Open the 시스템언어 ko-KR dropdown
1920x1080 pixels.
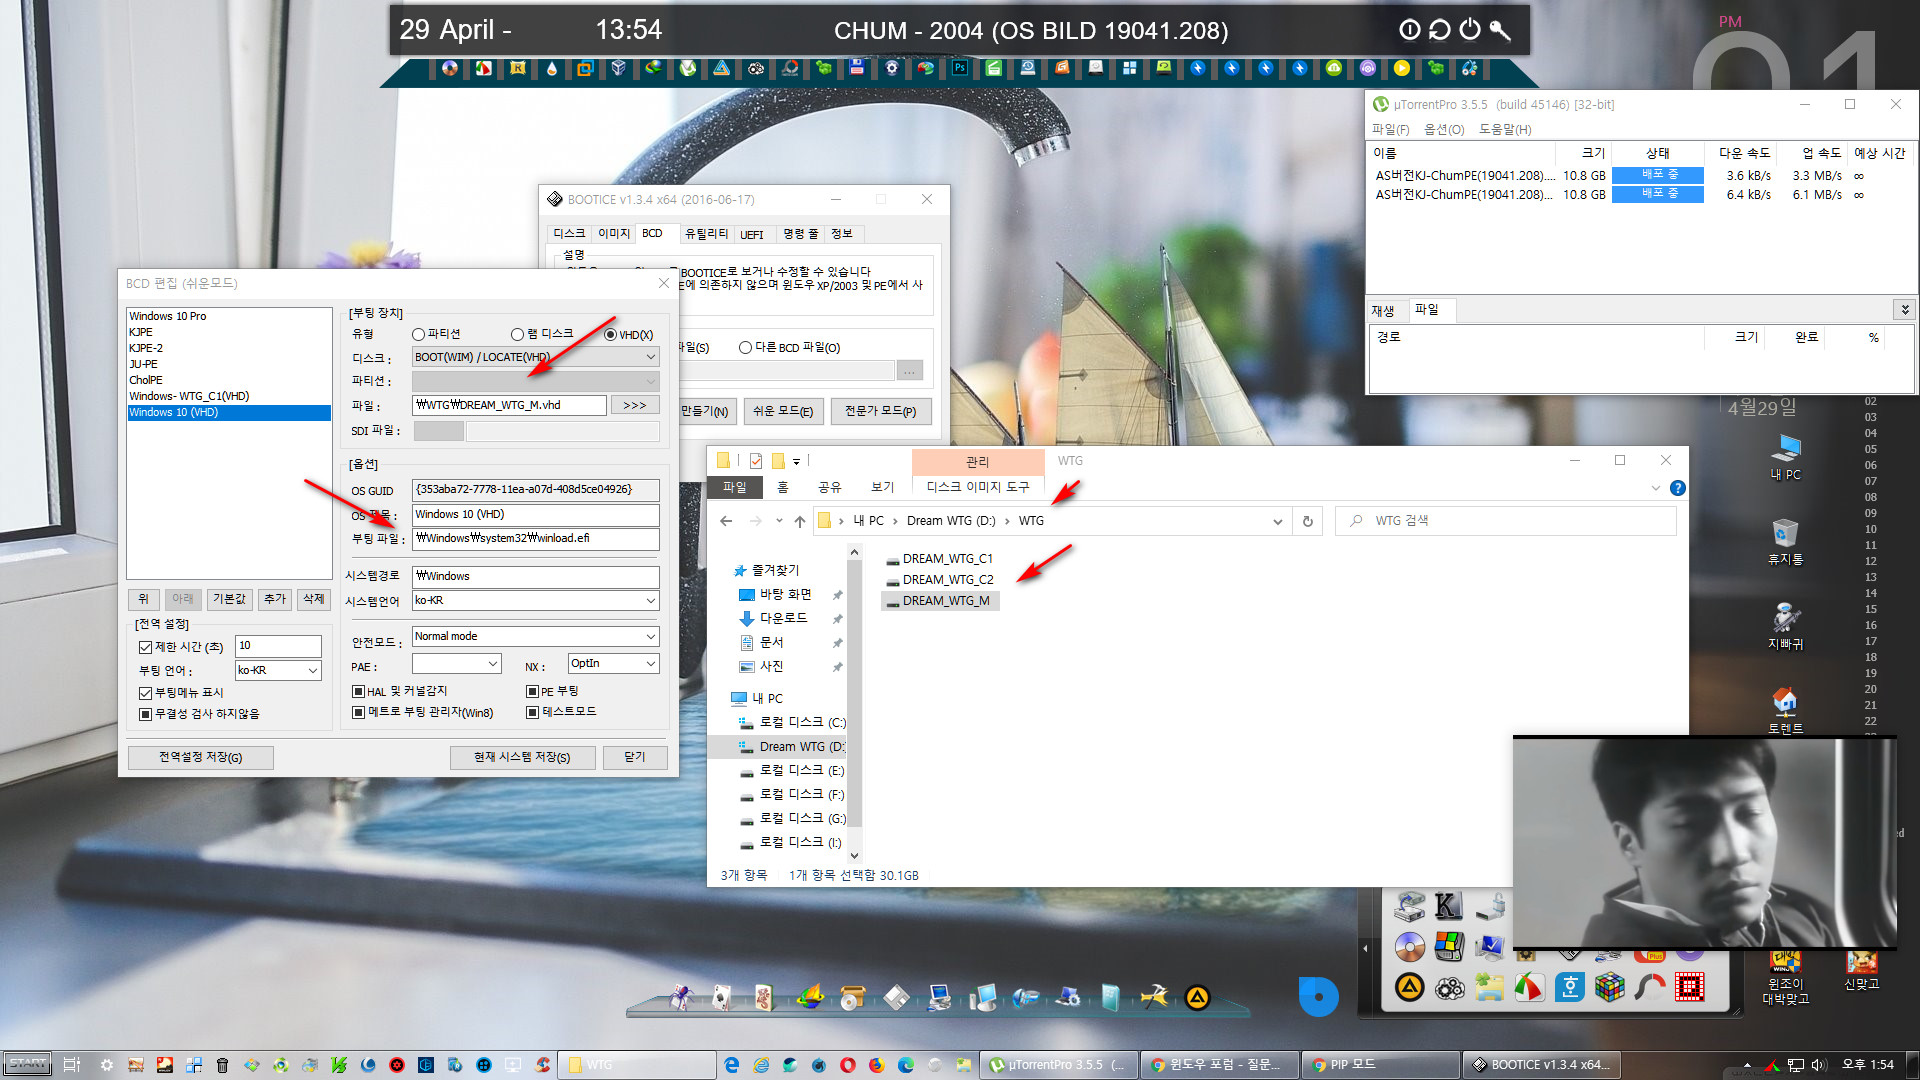pos(535,600)
